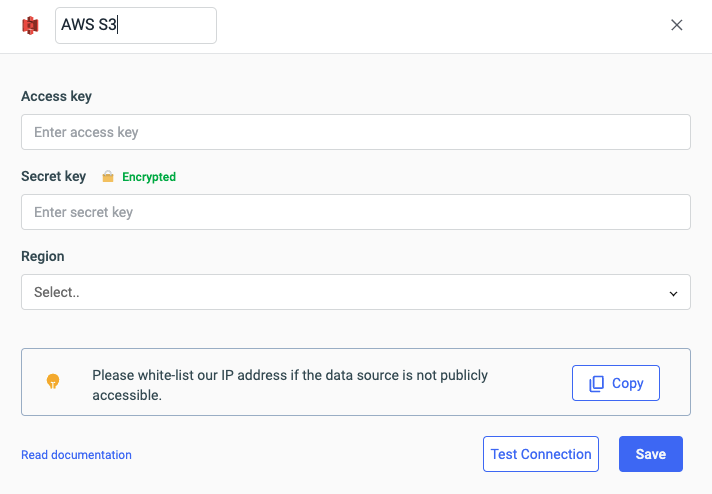Click the lightbulb hint icon
Screen dimensions: 712x494
[53, 381]
